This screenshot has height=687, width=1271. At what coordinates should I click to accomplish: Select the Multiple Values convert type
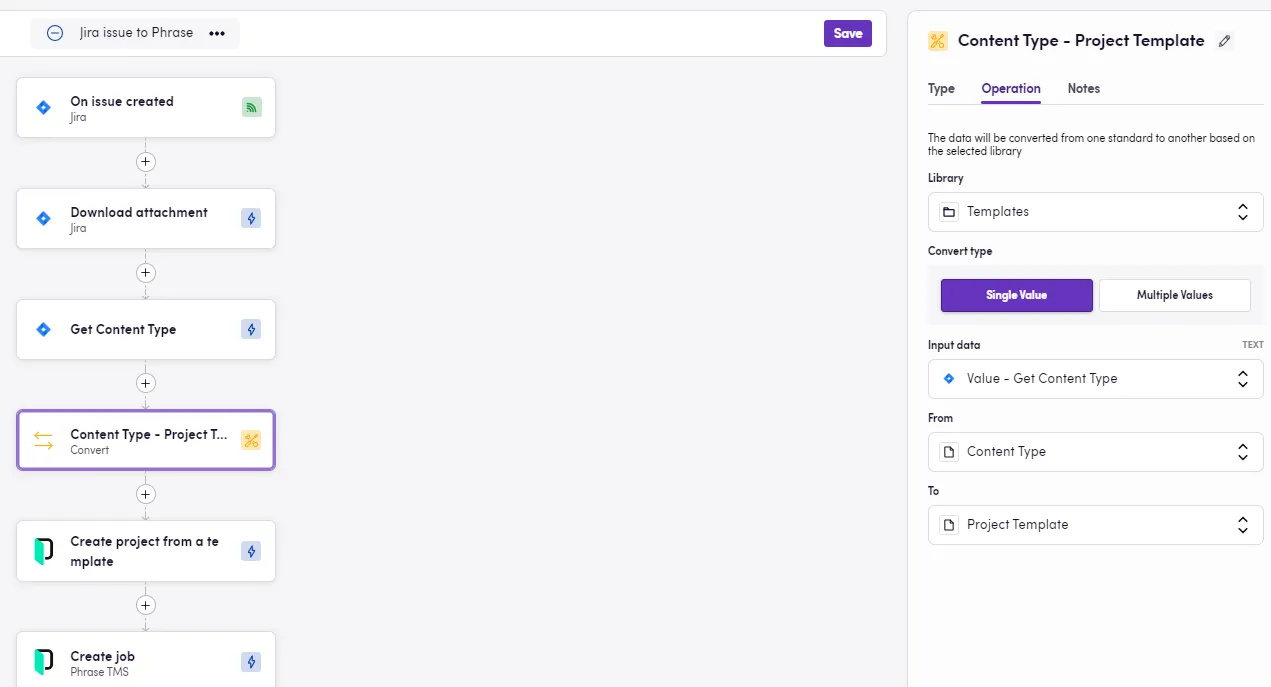[x=1174, y=295]
